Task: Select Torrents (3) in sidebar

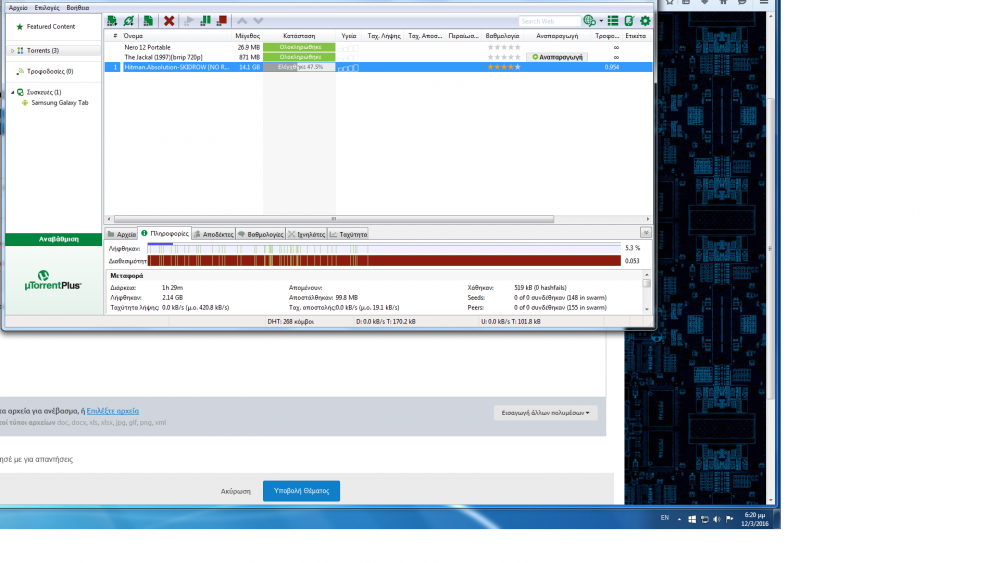Action: coord(43,50)
